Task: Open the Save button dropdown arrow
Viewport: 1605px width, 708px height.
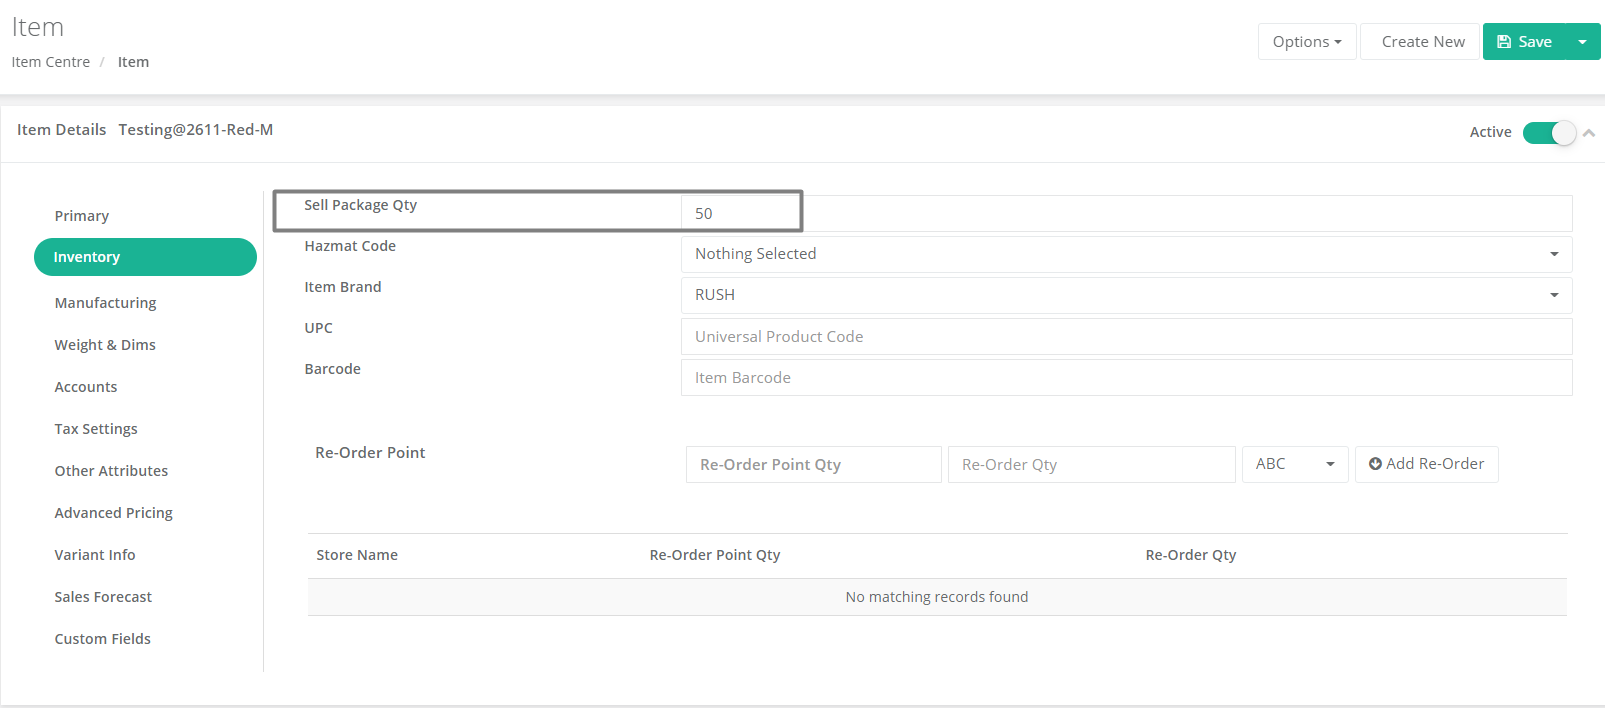Action: (x=1582, y=42)
